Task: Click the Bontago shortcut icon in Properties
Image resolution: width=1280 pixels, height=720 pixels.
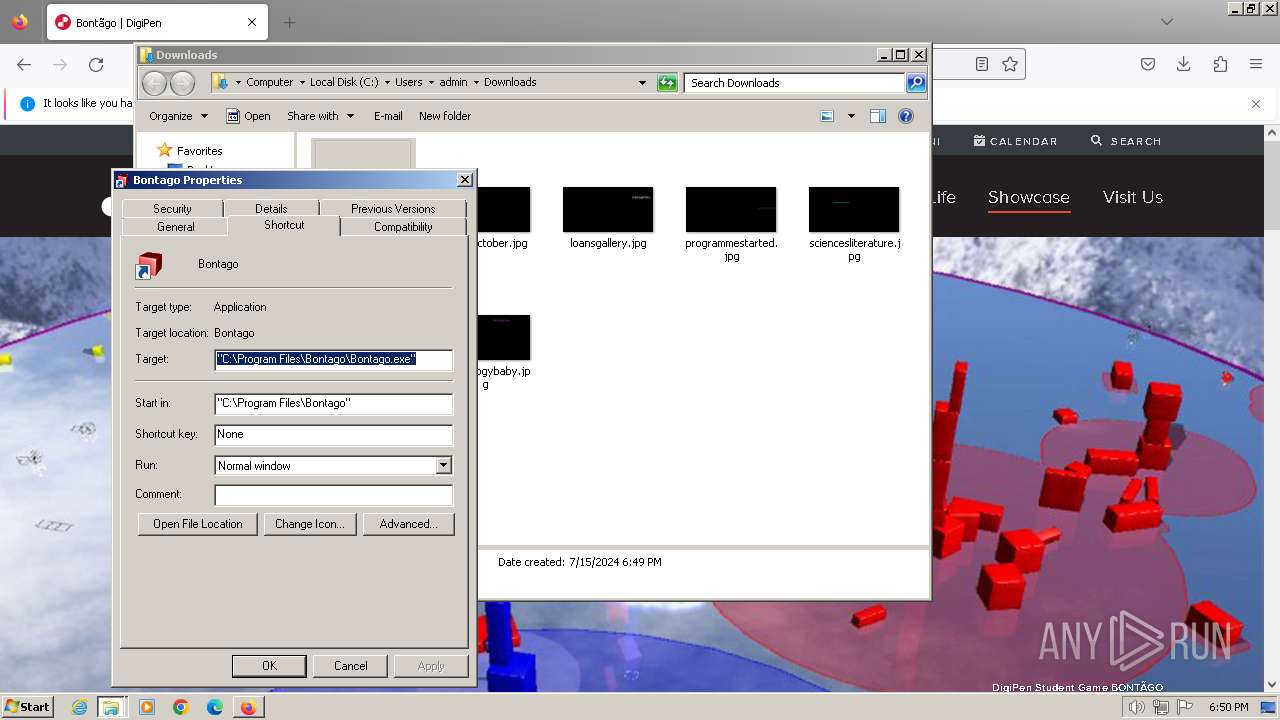Action: (x=149, y=265)
